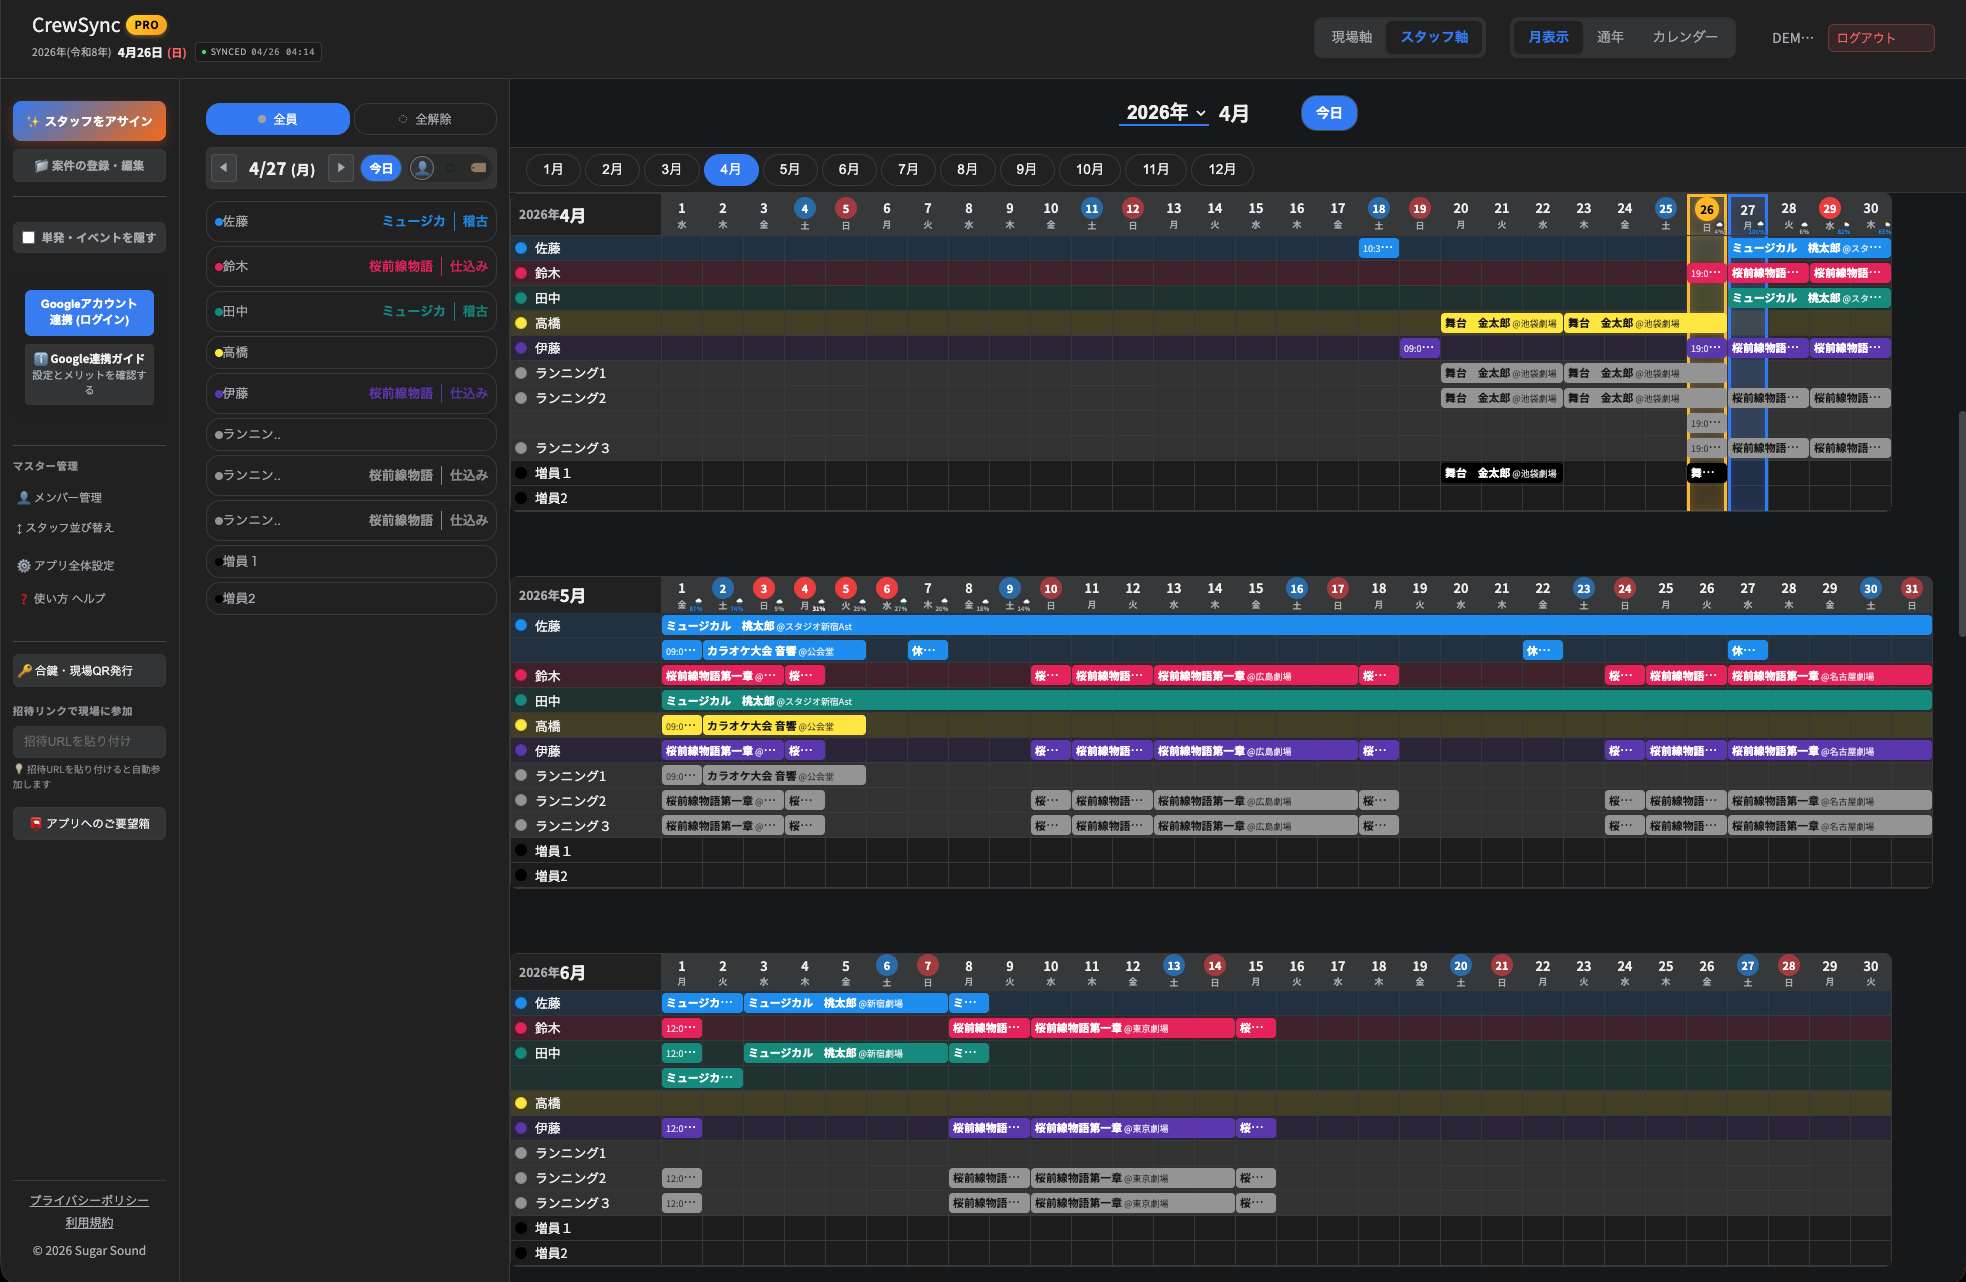
Task: Open 鈴木's 桜前線物語 仕込み card
Action: point(351,266)
